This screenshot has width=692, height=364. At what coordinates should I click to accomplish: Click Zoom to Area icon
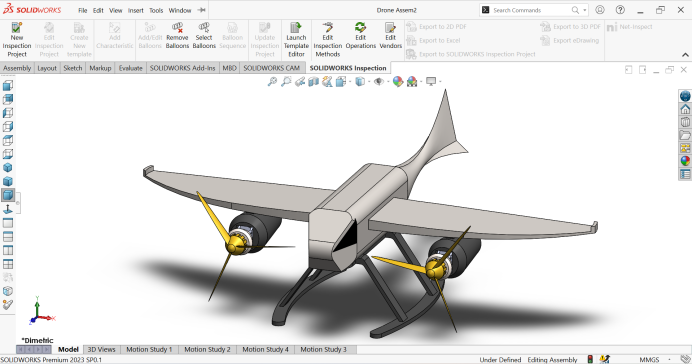286,81
